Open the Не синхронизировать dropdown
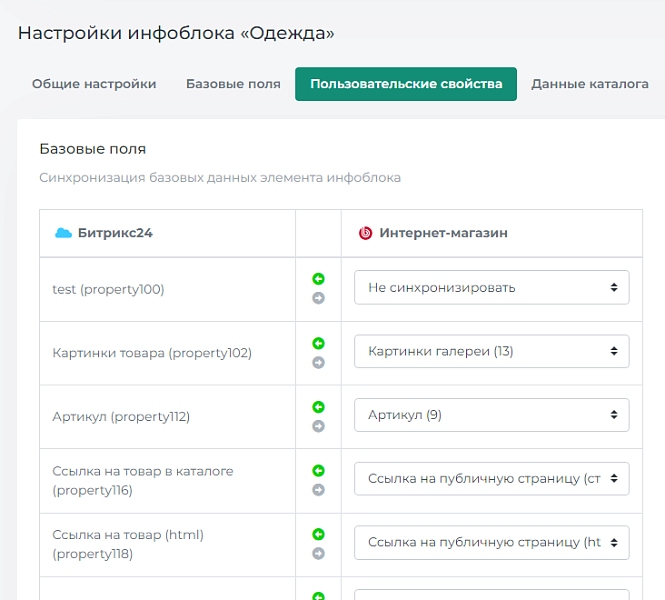This screenshot has width=665, height=600. click(491, 287)
